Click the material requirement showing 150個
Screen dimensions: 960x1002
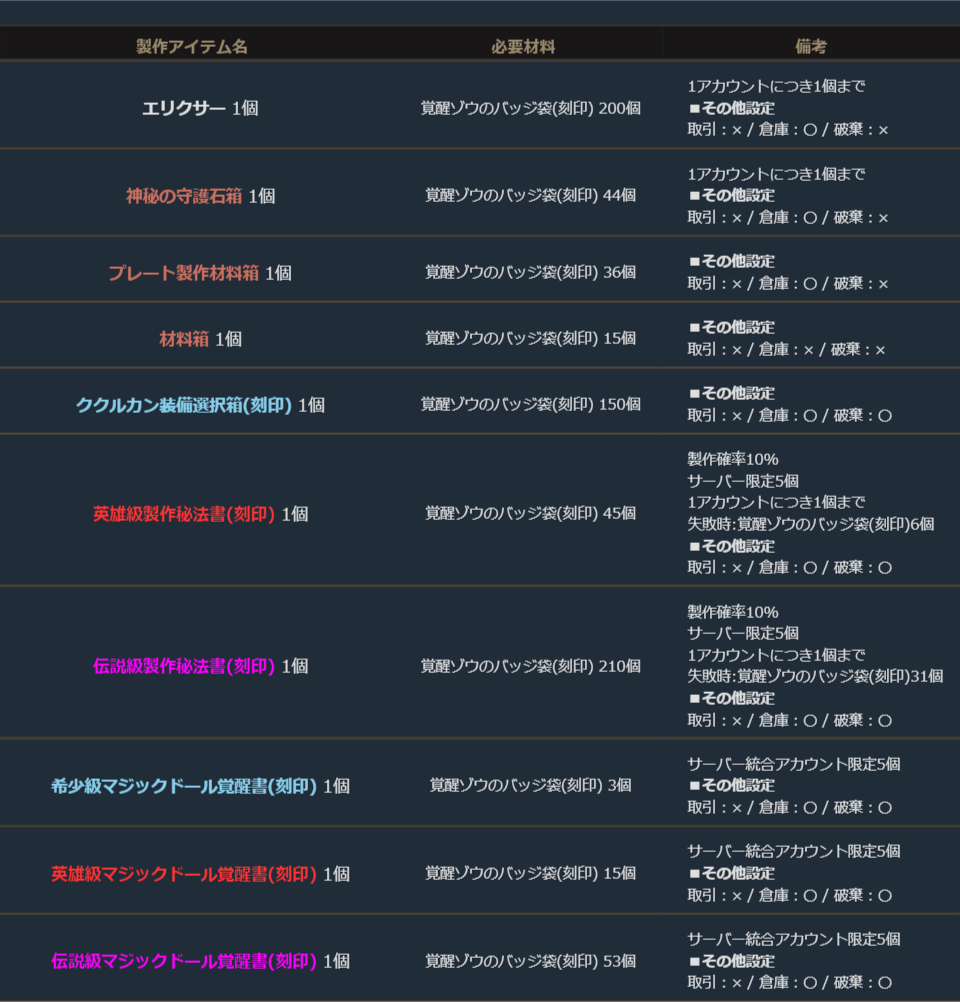pyautogui.click(x=530, y=405)
